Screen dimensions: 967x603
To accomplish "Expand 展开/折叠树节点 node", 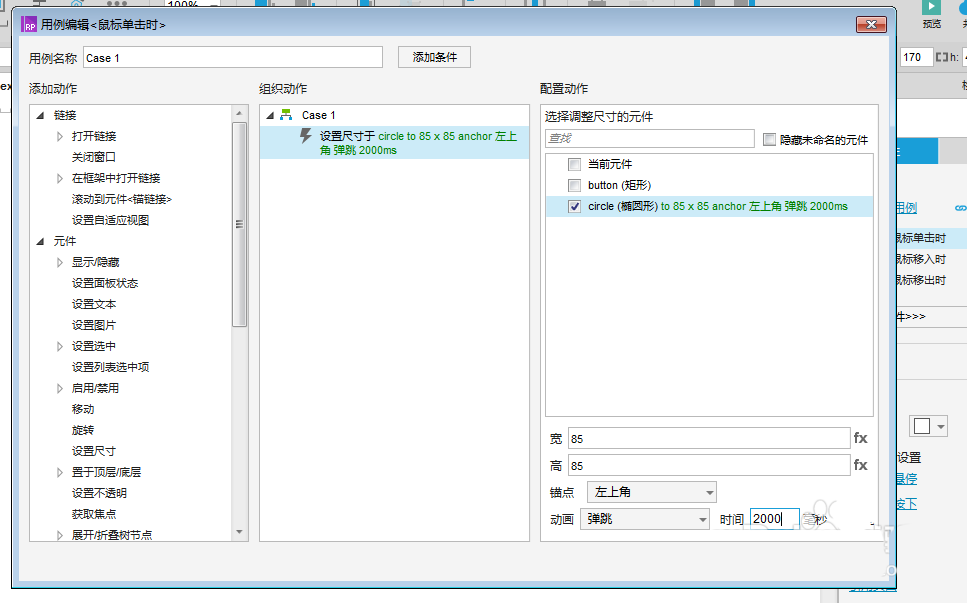I will (60, 535).
